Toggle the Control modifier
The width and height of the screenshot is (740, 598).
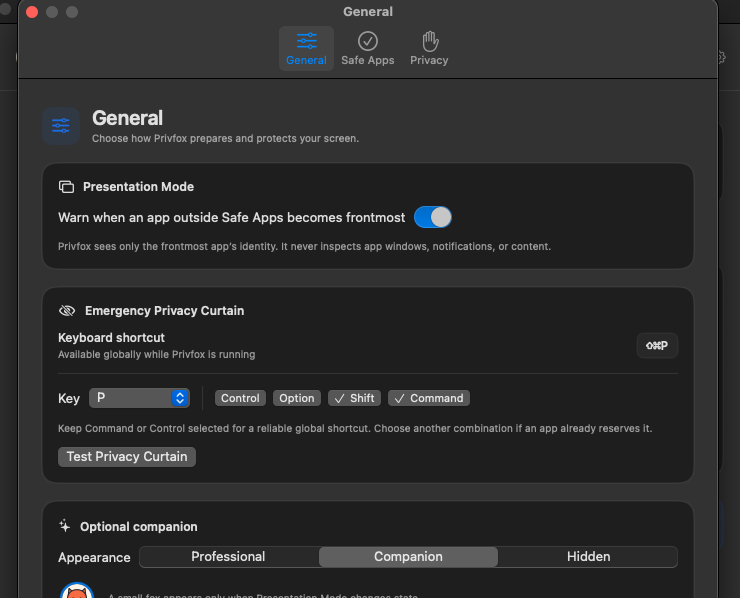[x=240, y=398]
